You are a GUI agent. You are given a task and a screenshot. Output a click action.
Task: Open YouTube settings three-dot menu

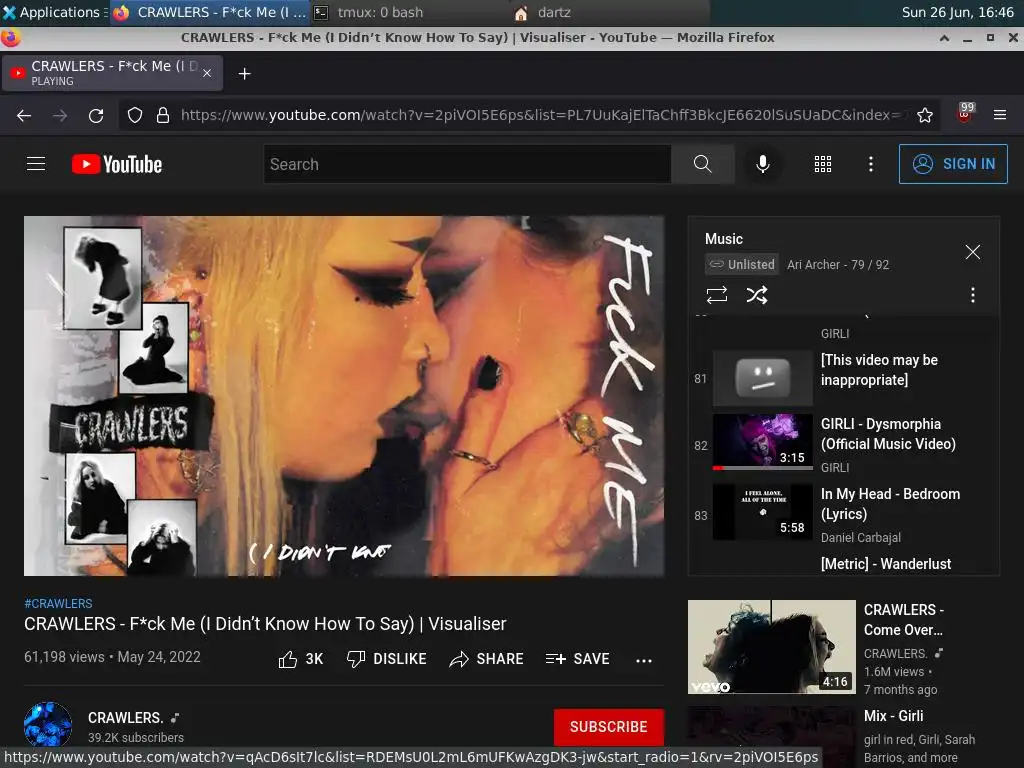871,164
